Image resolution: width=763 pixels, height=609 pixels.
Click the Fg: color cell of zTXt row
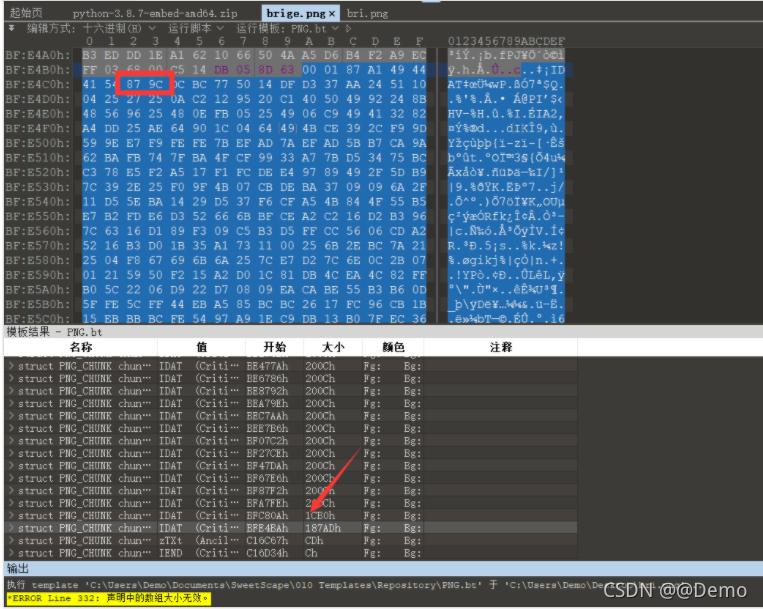click(372, 540)
